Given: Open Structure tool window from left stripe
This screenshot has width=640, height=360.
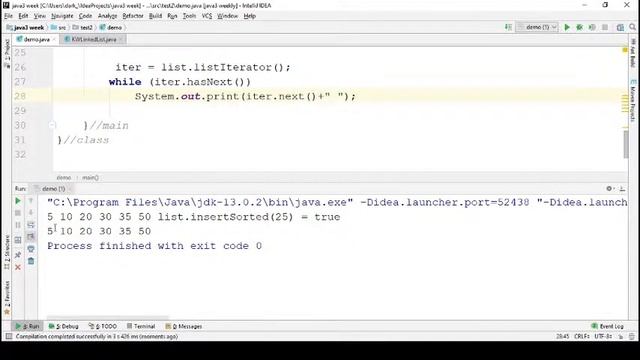Looking at the screenshot, I should pyautogui.click(x=7, y=252).
